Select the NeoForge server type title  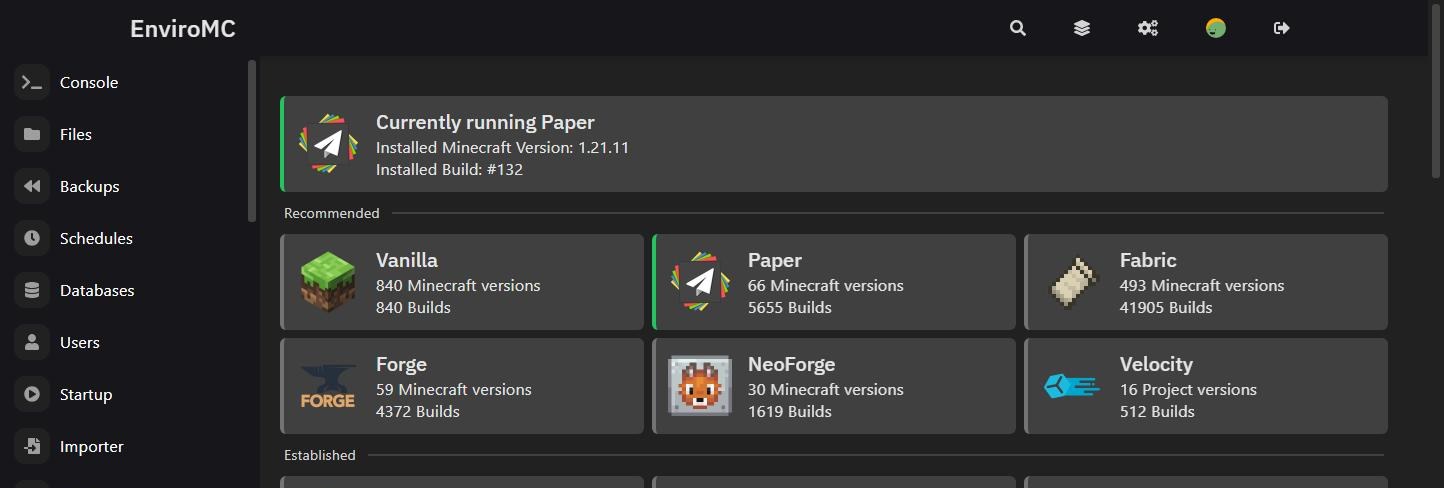click(x=792, y=364)
